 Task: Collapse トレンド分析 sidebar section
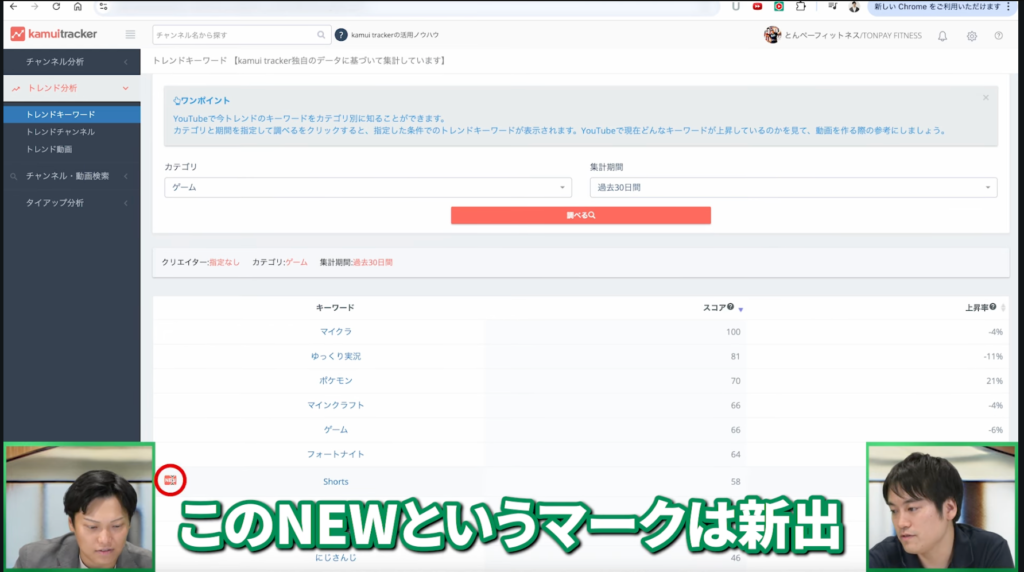[72, 88]
